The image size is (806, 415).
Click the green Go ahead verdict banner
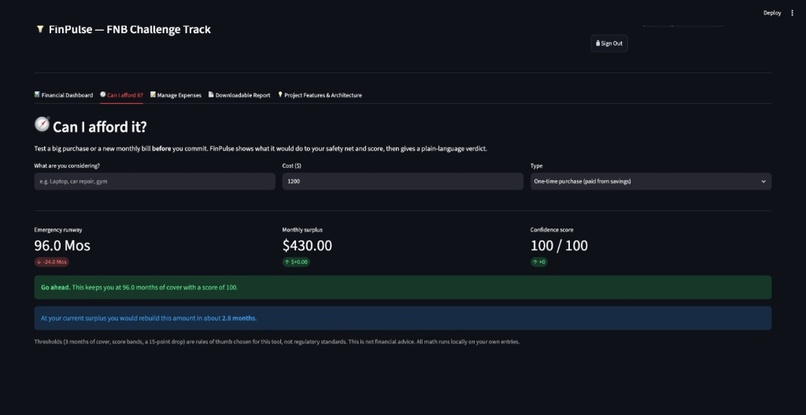point(402,287)
